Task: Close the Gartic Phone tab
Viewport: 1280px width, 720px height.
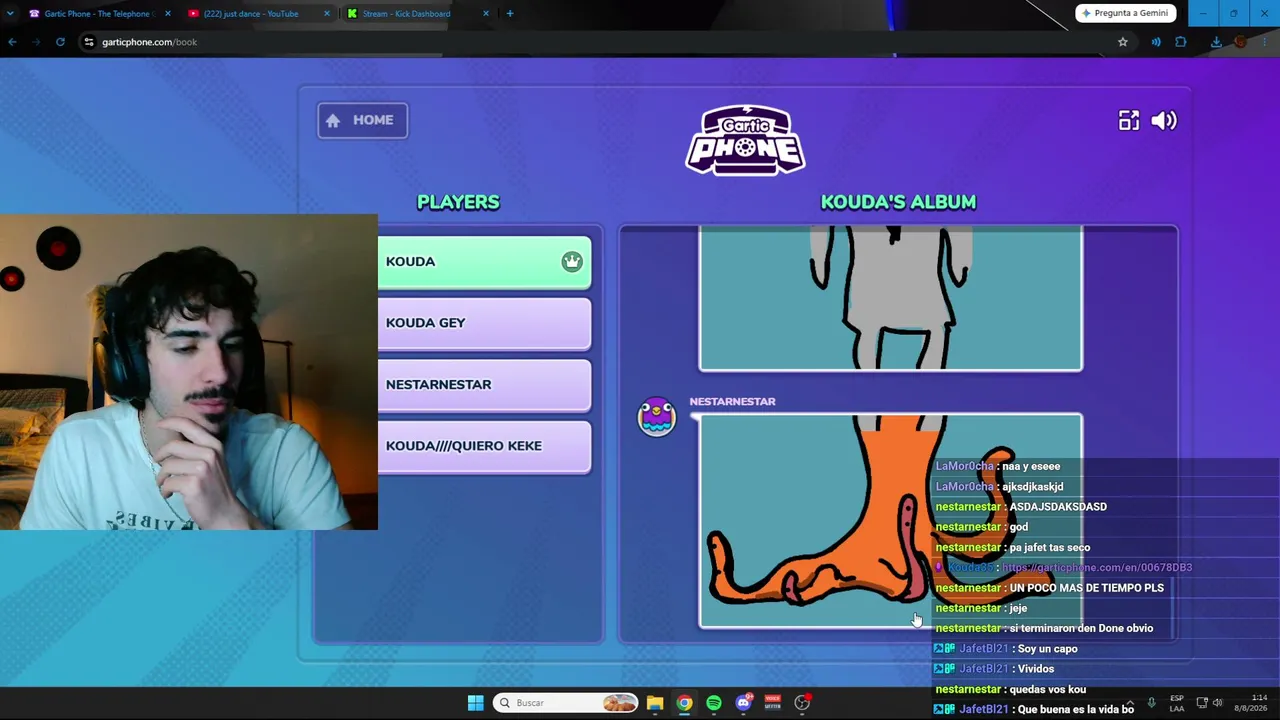Action: [167, 14]
